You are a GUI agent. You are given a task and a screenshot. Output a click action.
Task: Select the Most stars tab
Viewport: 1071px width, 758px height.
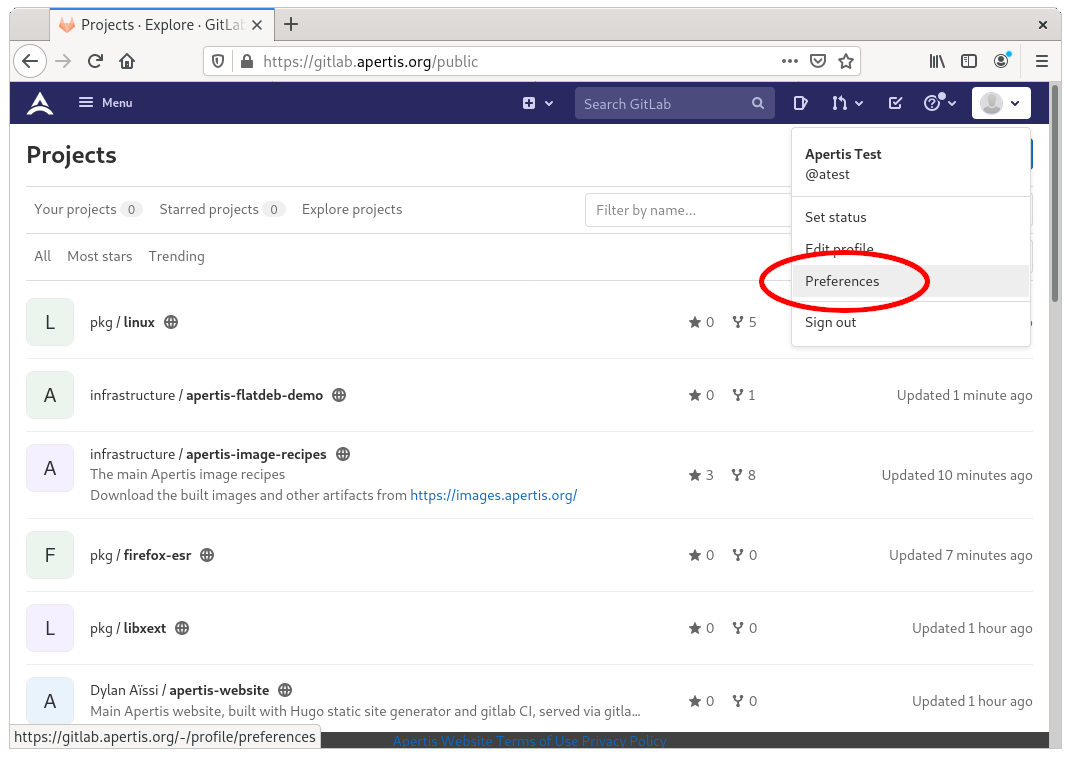pyautogui.click(x=100, y=256)
